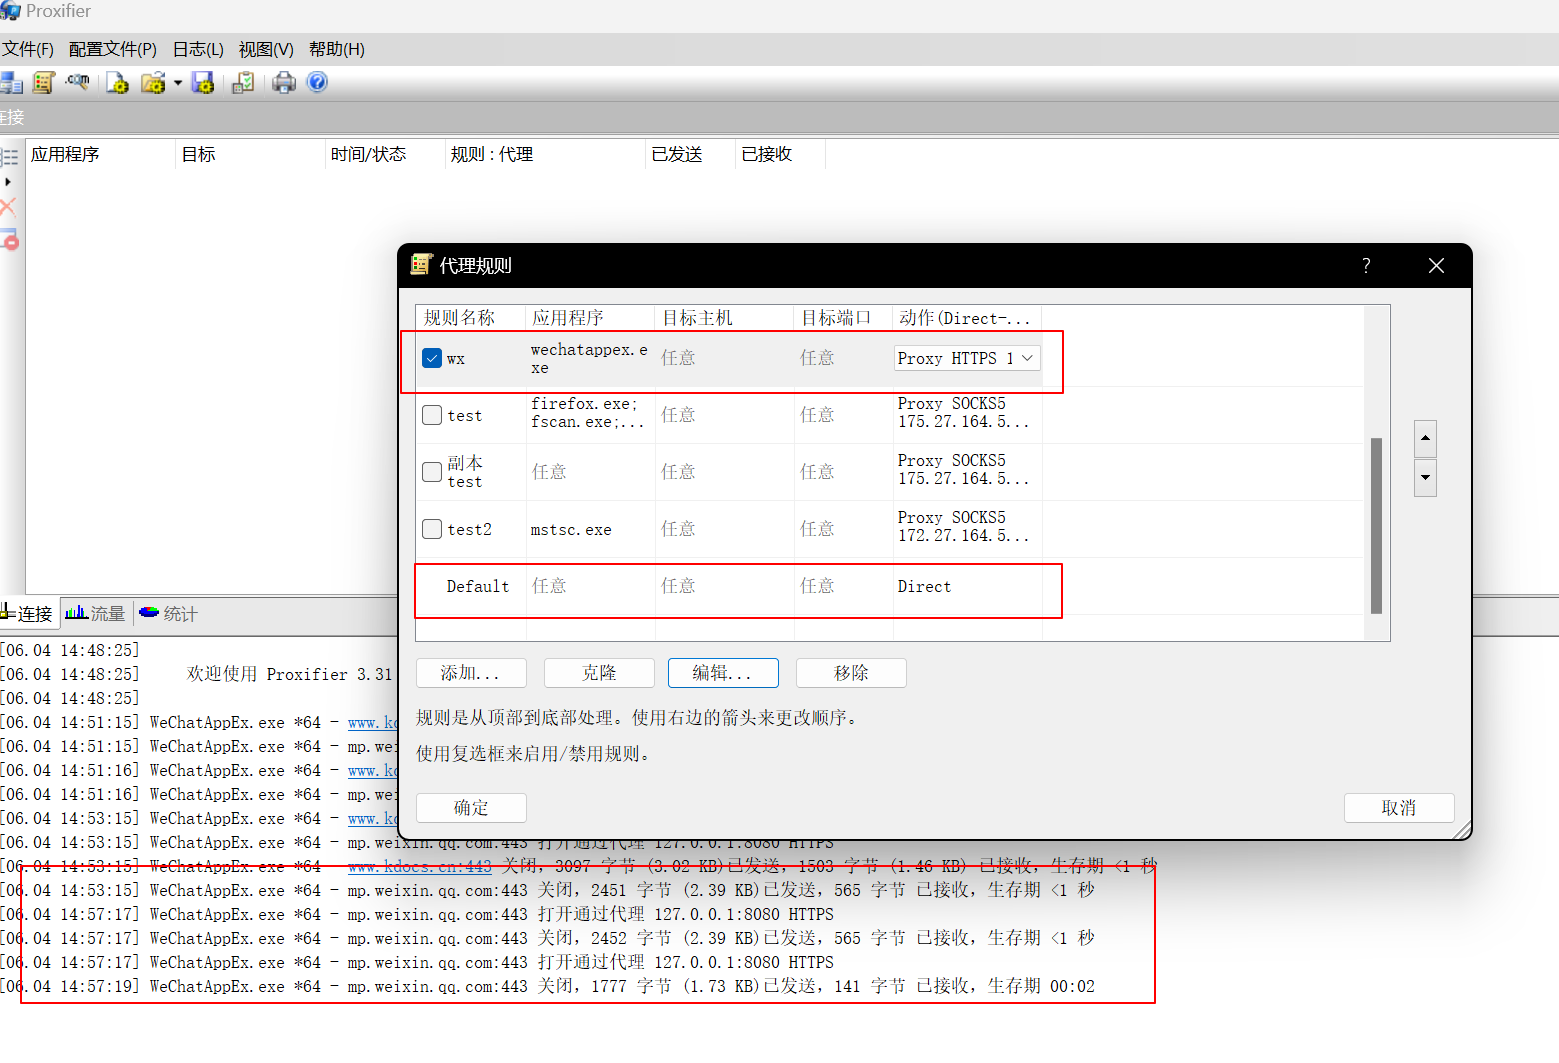
Task: Close the 代理规则 dialog with X
Action: 1436,265
